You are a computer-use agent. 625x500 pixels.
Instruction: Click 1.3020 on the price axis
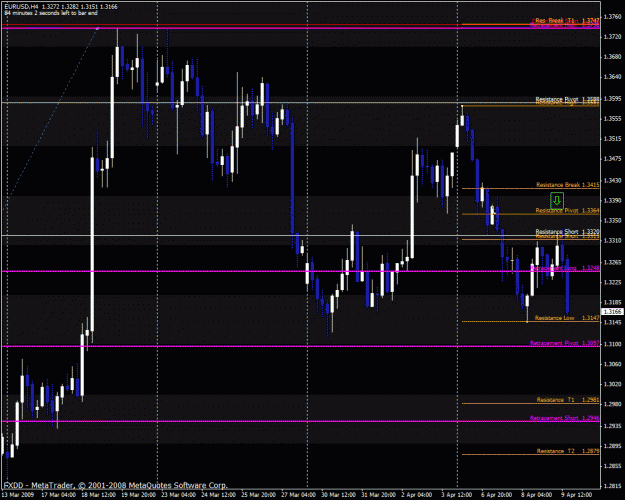click(613, 384)
